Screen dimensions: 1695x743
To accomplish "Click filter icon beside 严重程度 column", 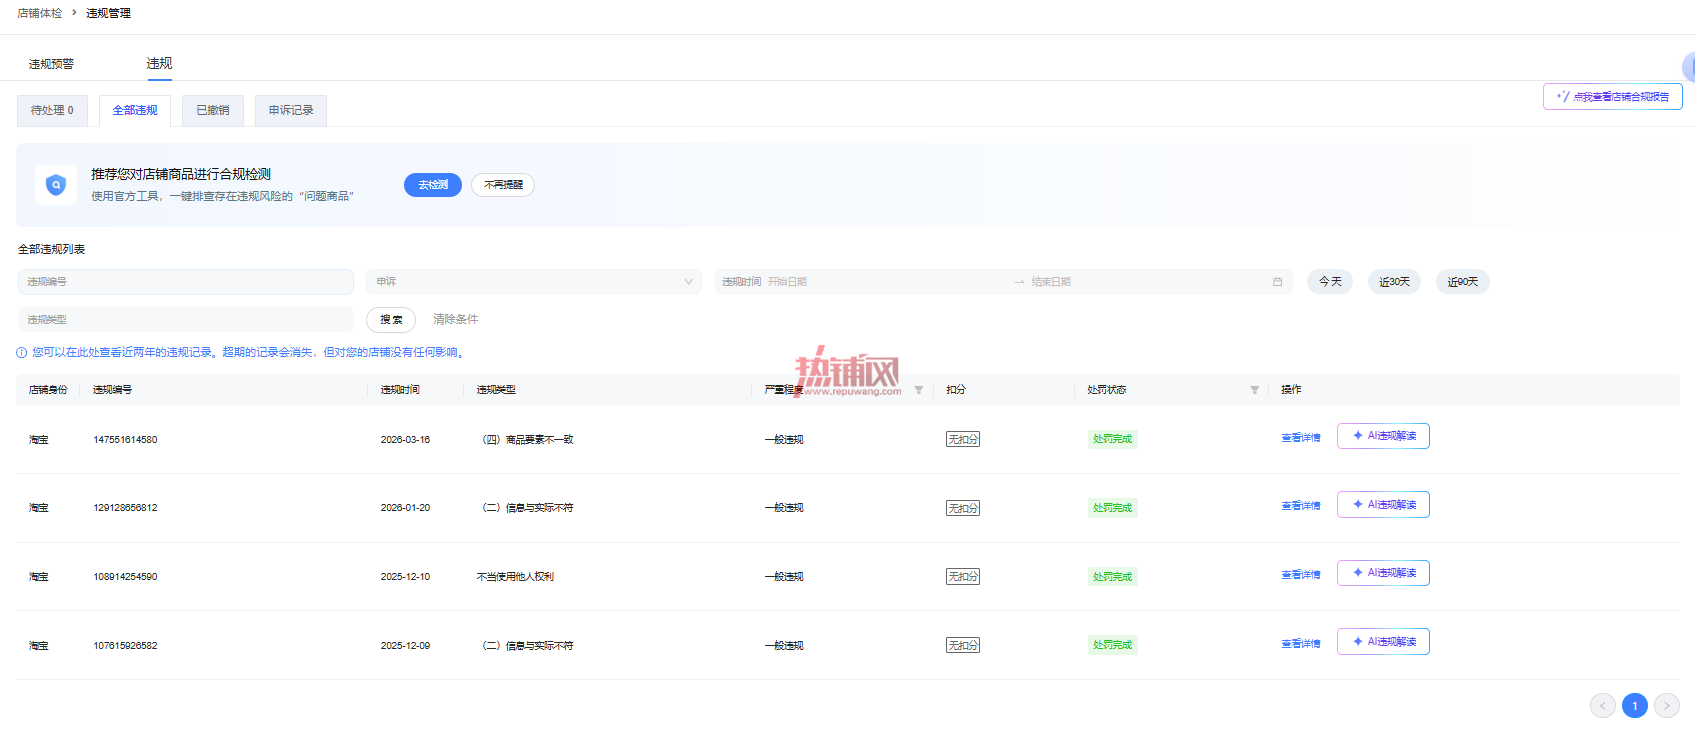I will click(918, 390).
